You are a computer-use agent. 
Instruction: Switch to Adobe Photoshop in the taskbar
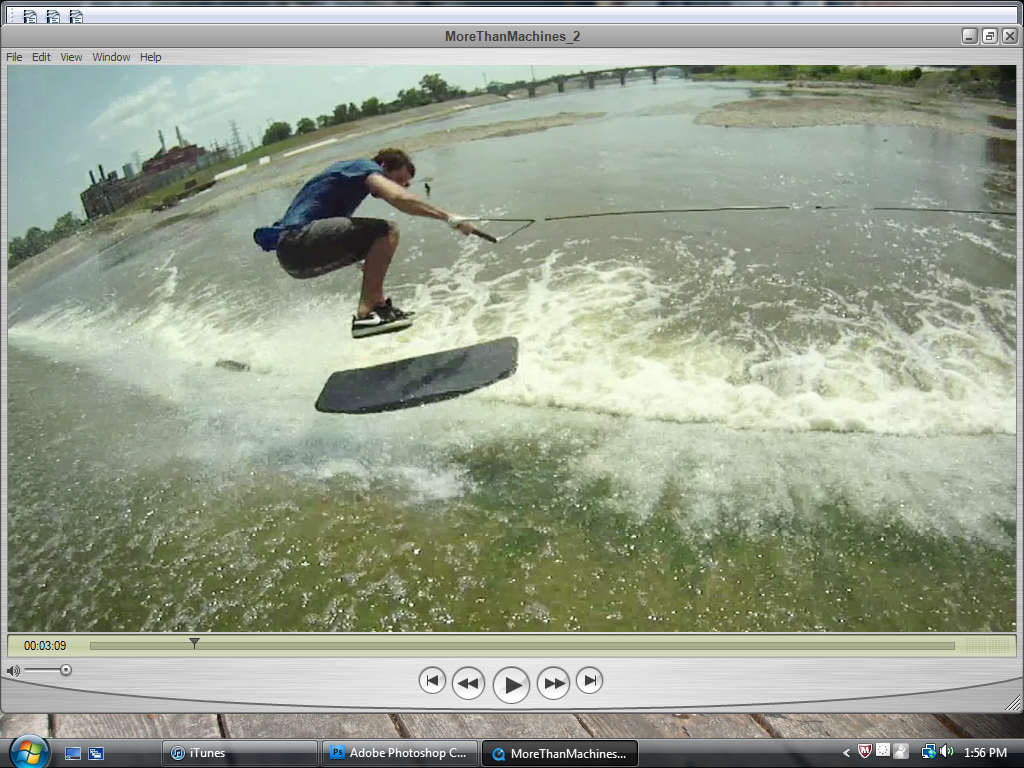[400, 753]
